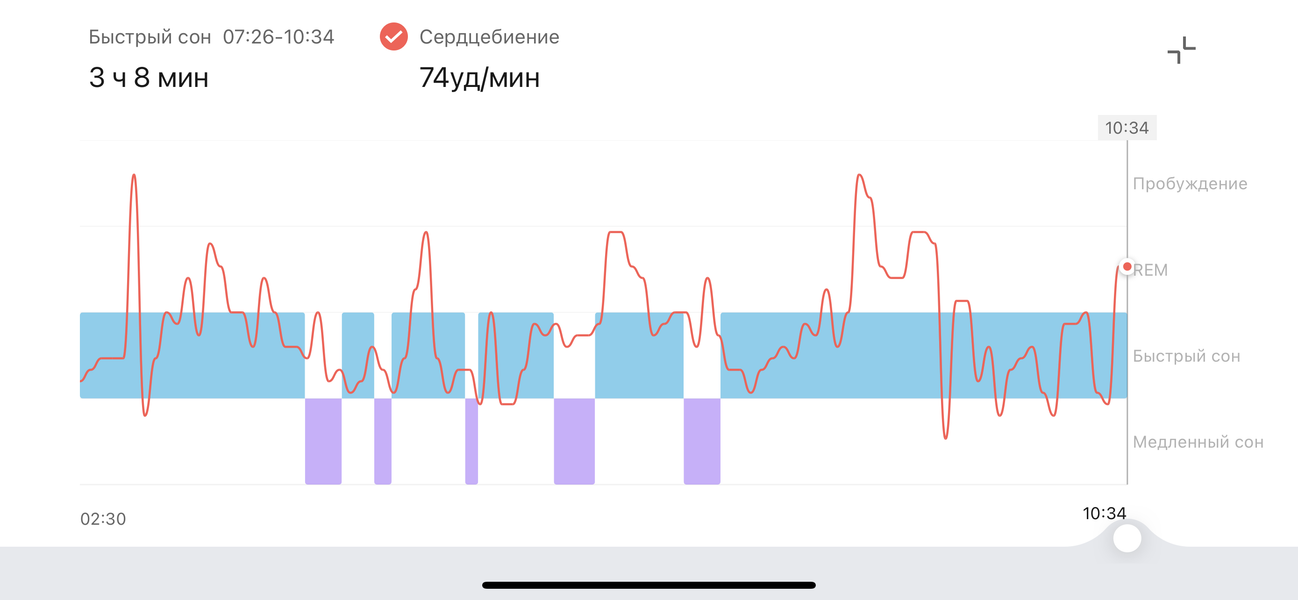The width and height of the screenshot is (1298, 600).
Task: Click the collapse fullscreen icon
Action: 1181,50
